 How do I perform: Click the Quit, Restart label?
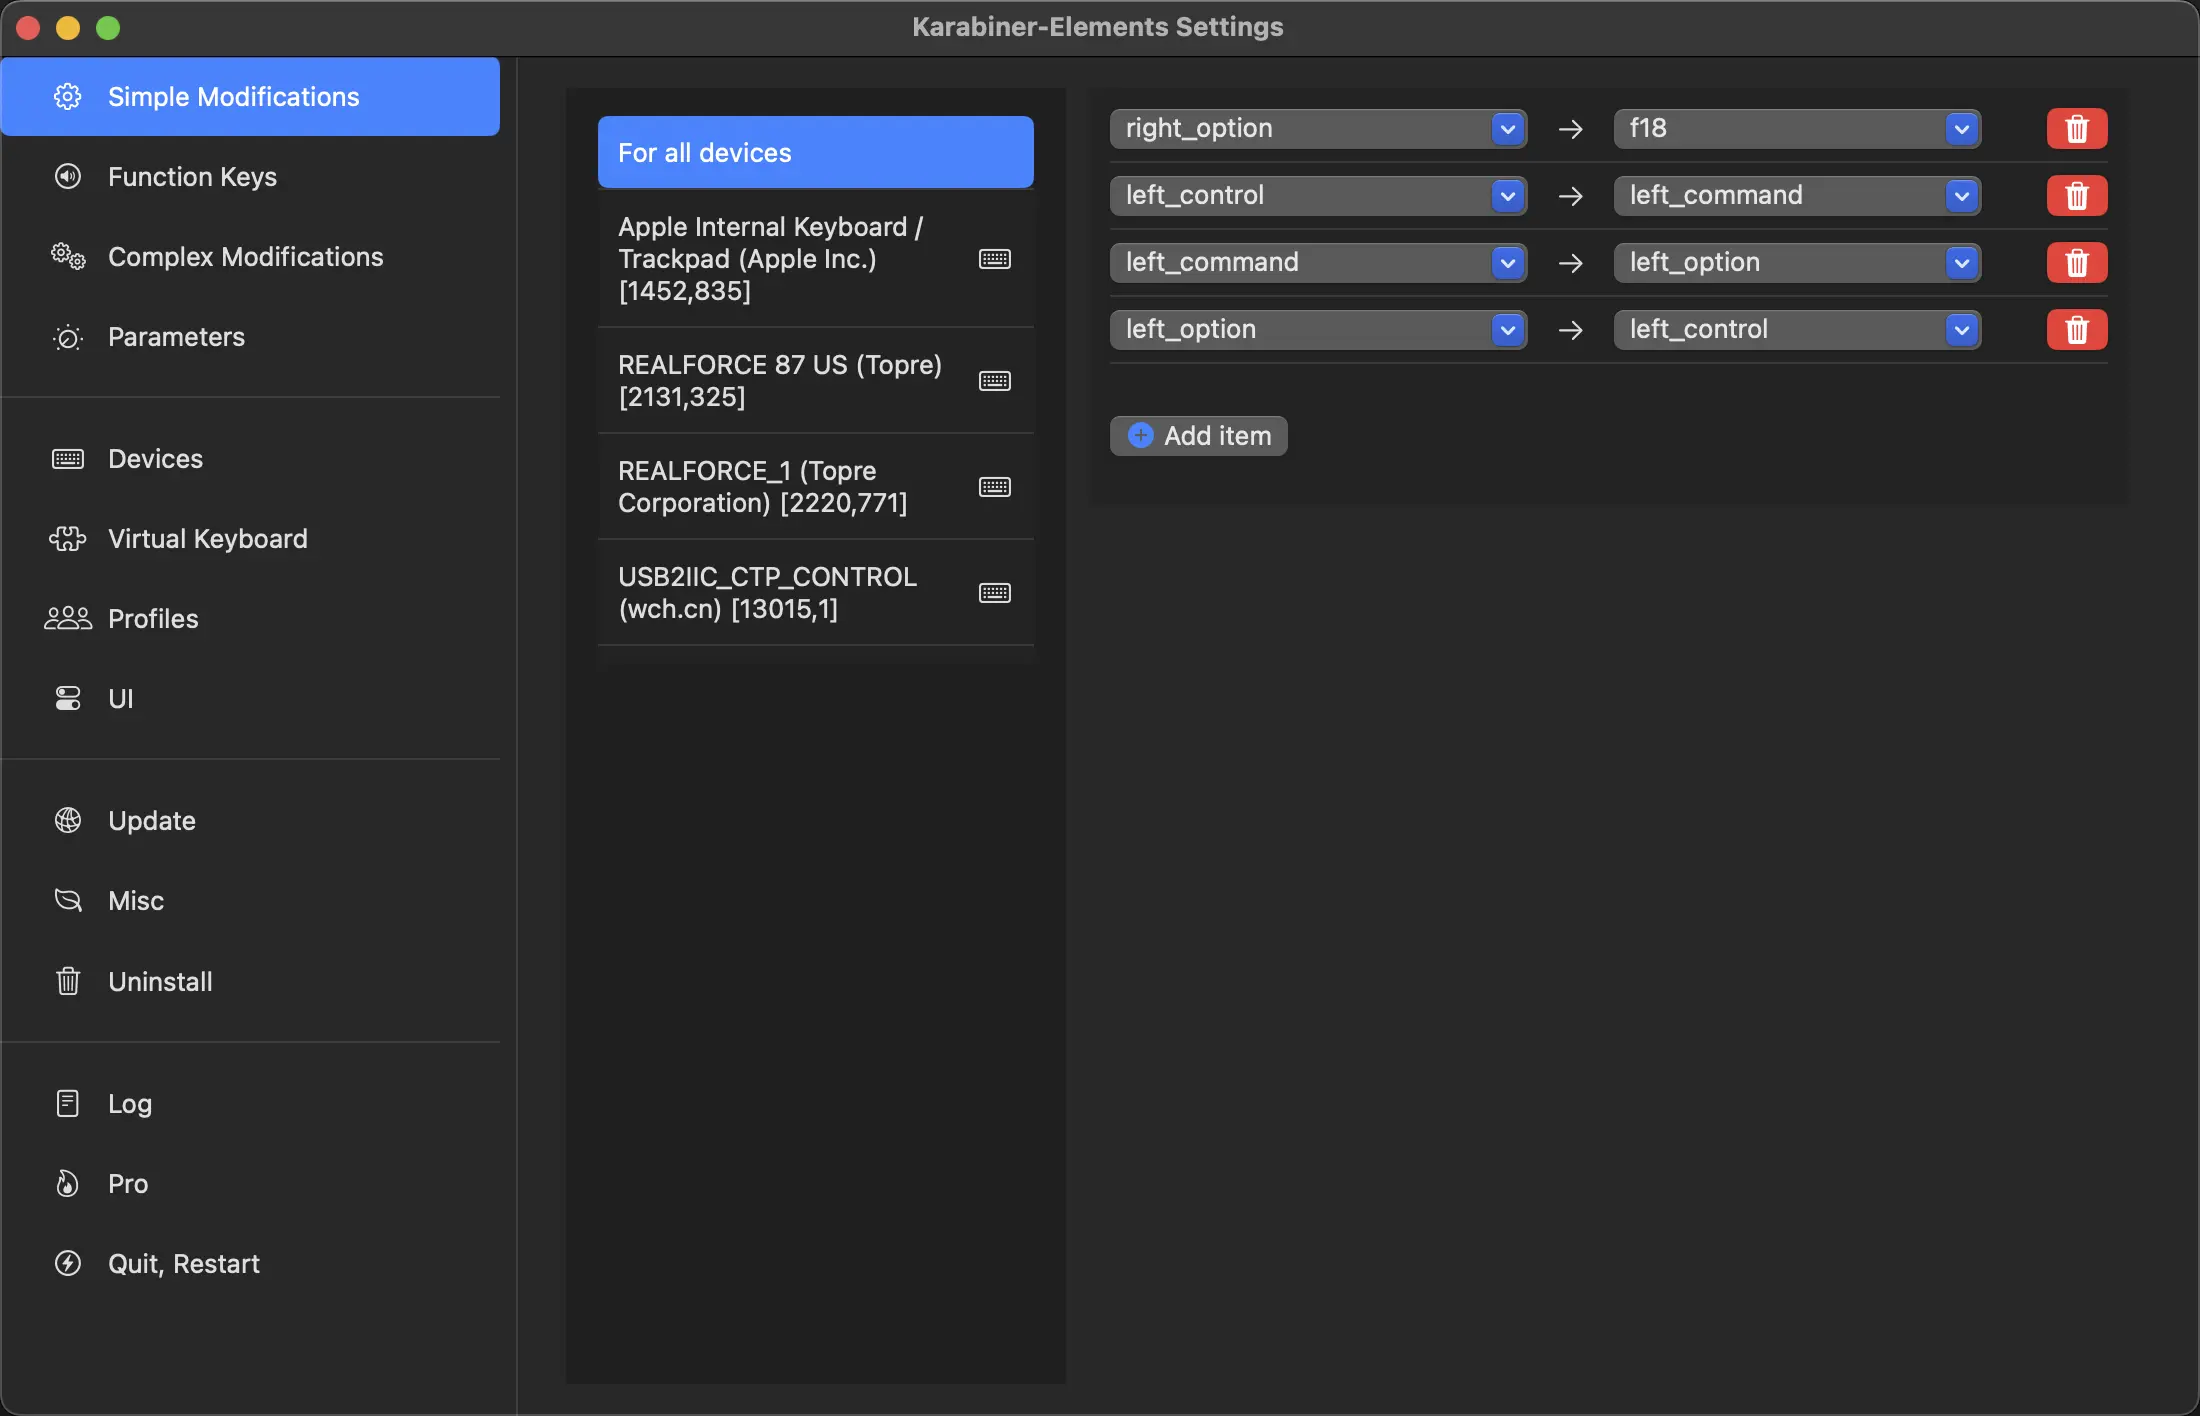184,1264
